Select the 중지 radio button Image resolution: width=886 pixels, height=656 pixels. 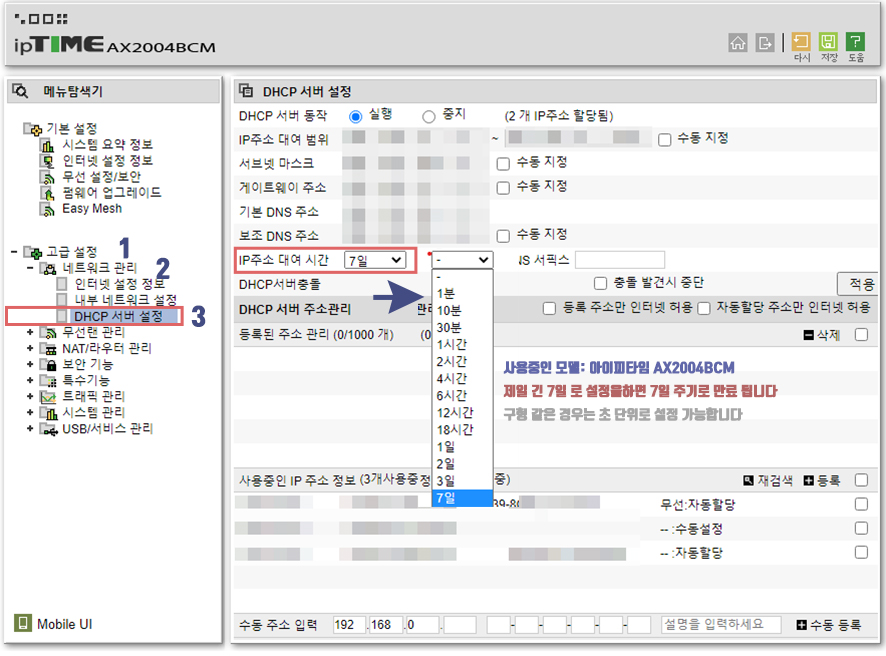point(429,116)
